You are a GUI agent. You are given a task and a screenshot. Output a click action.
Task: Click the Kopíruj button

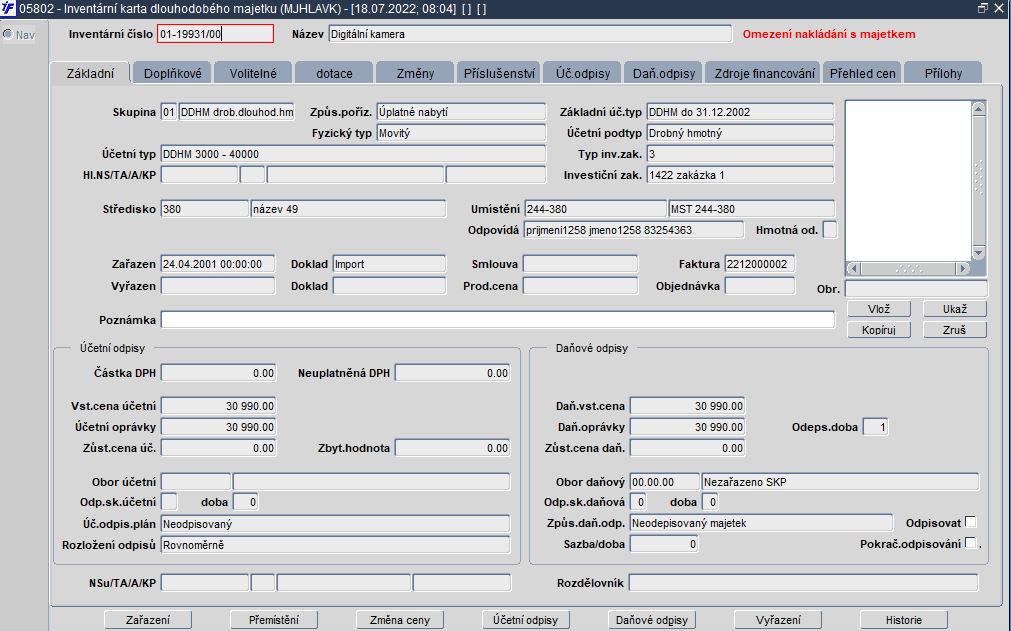[879, 329]
